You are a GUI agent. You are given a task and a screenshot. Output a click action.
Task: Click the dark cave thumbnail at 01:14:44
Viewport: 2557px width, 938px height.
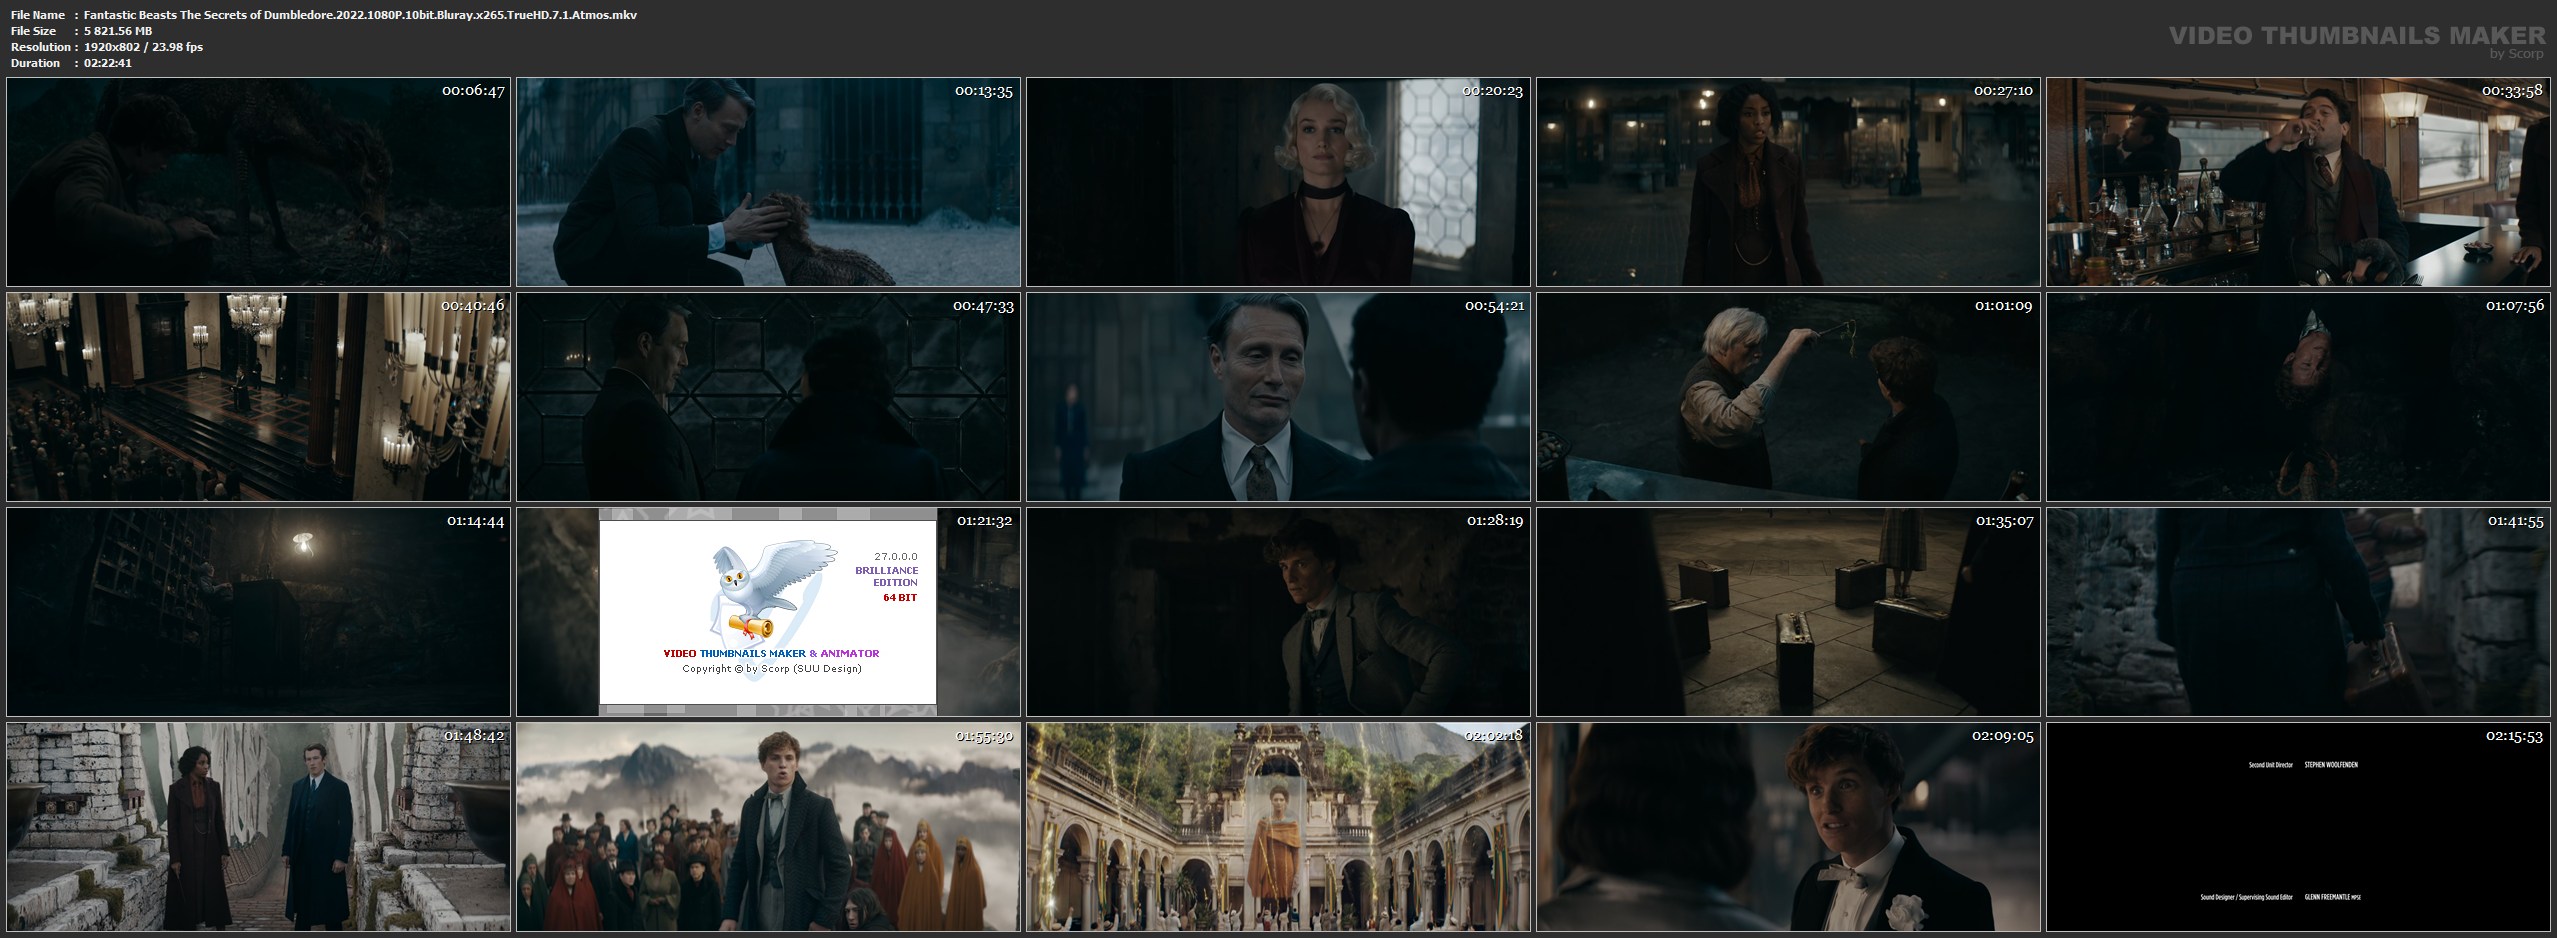(x=258, y=612)
